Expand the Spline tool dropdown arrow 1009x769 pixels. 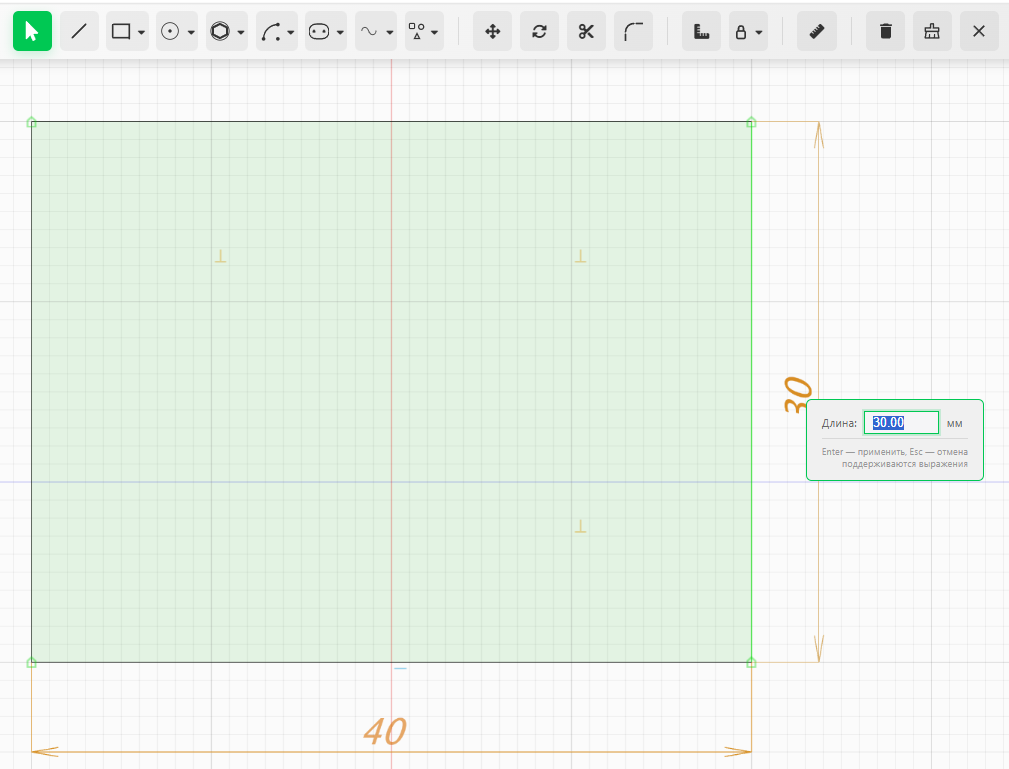pos(390,32)
